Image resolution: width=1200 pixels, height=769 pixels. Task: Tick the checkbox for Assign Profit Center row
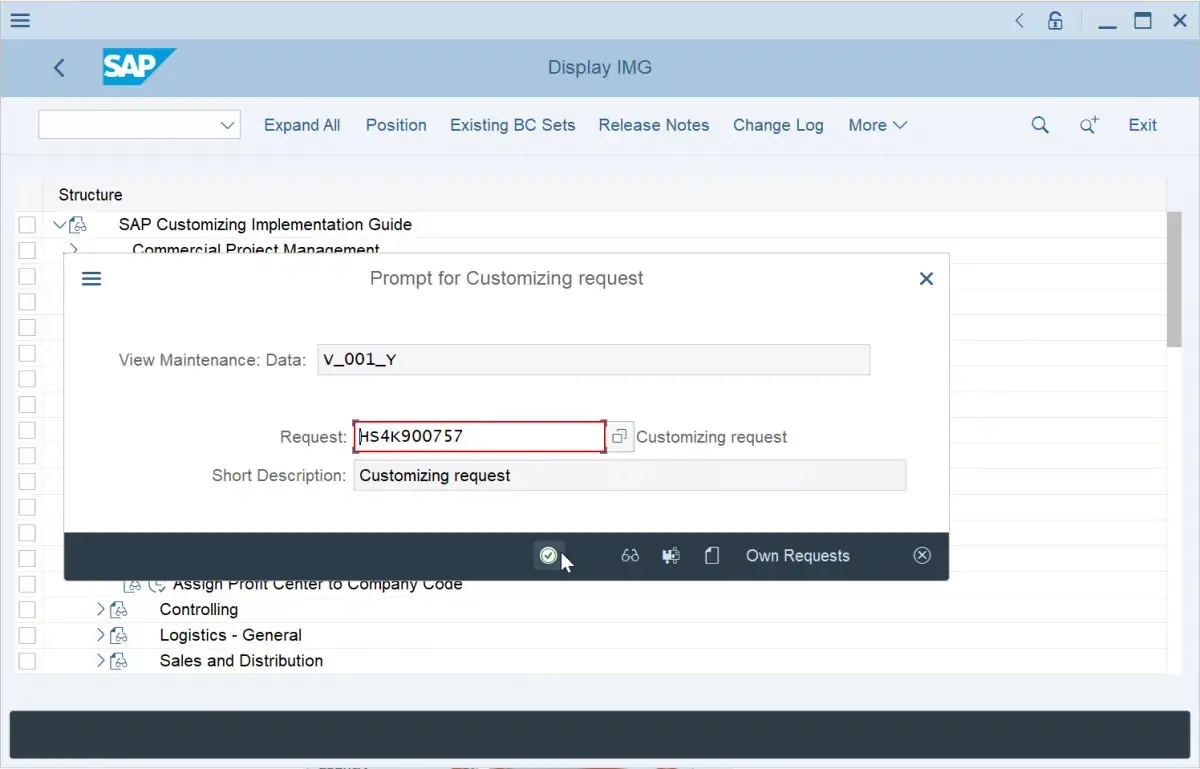click(x=27, y=584)
